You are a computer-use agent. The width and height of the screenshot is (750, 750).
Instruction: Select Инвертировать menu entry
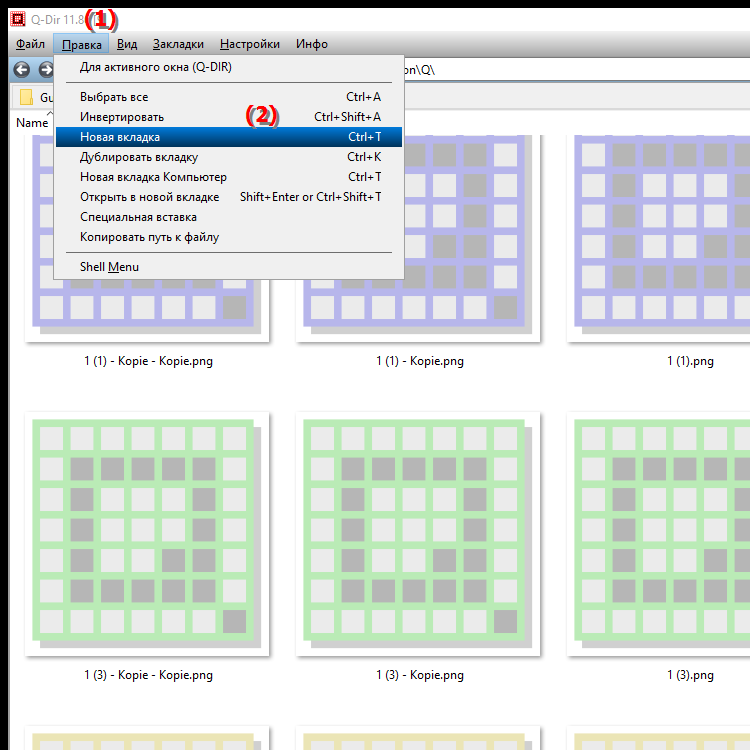pos(122,117)
